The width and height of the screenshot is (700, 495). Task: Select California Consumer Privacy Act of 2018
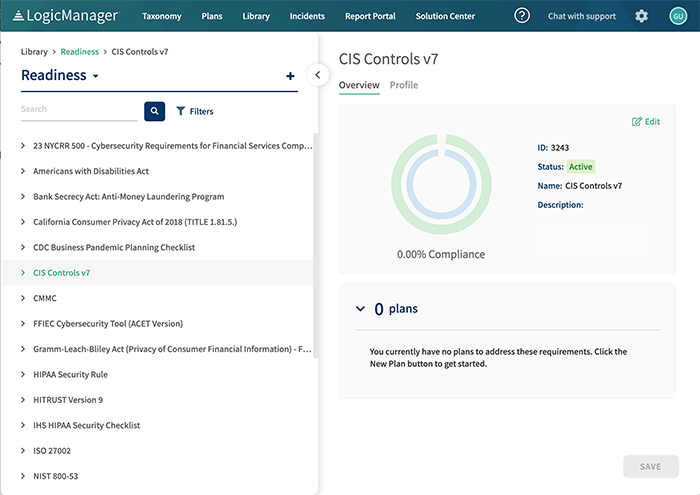tap(135, 222)
